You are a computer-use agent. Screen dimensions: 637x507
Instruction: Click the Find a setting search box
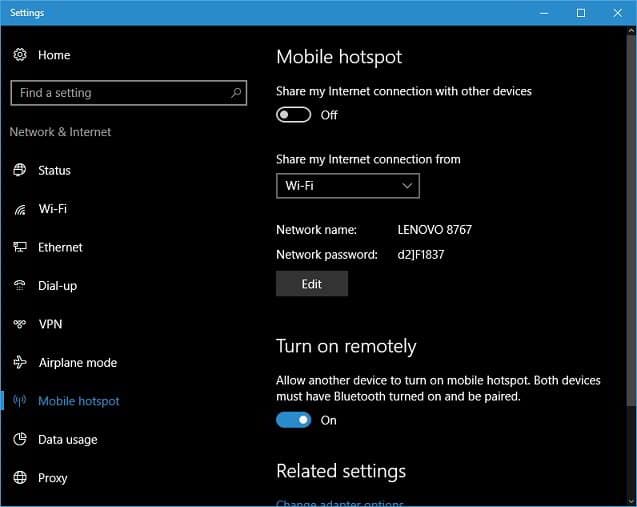point(120,93)
